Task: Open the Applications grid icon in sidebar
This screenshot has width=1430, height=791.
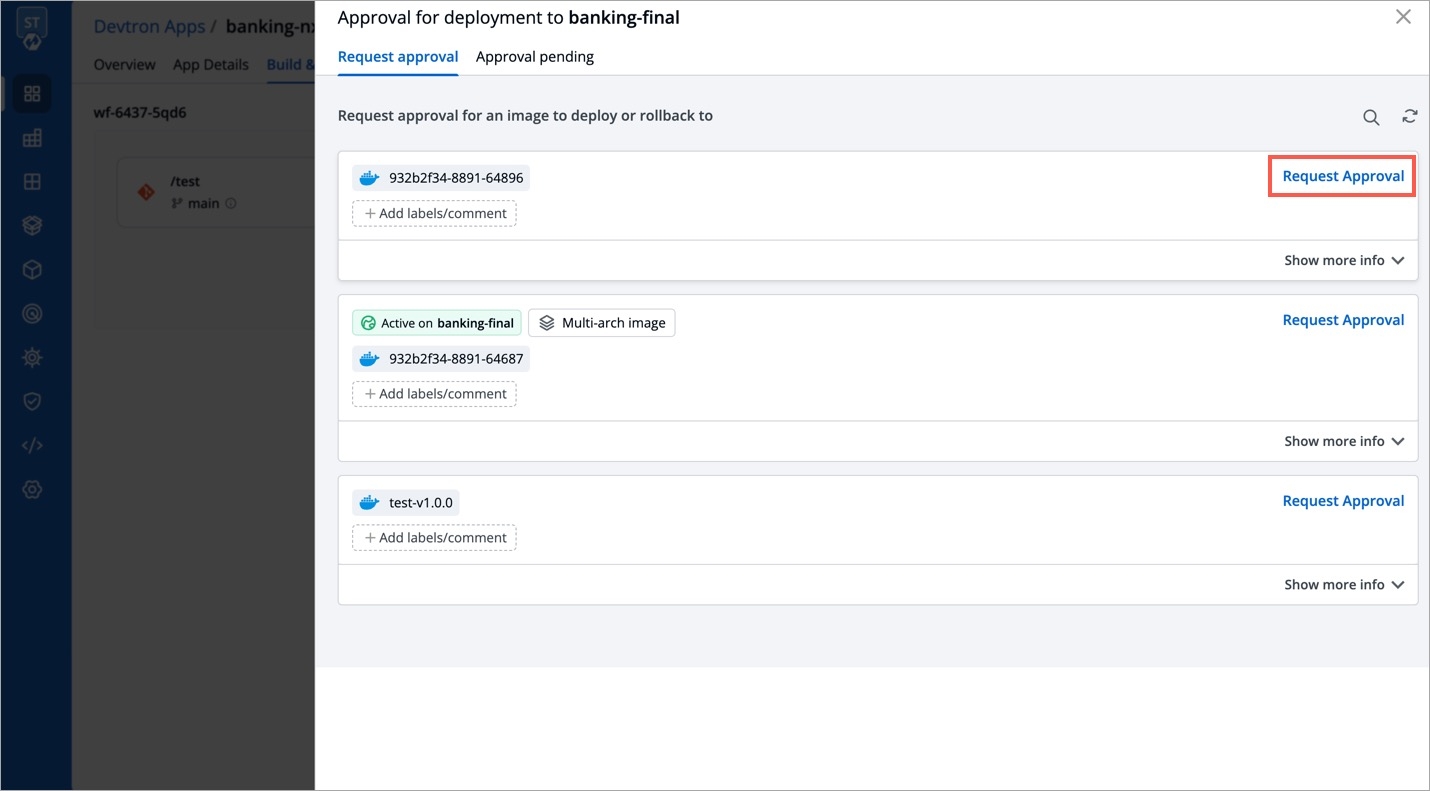Action: (32, 94)
